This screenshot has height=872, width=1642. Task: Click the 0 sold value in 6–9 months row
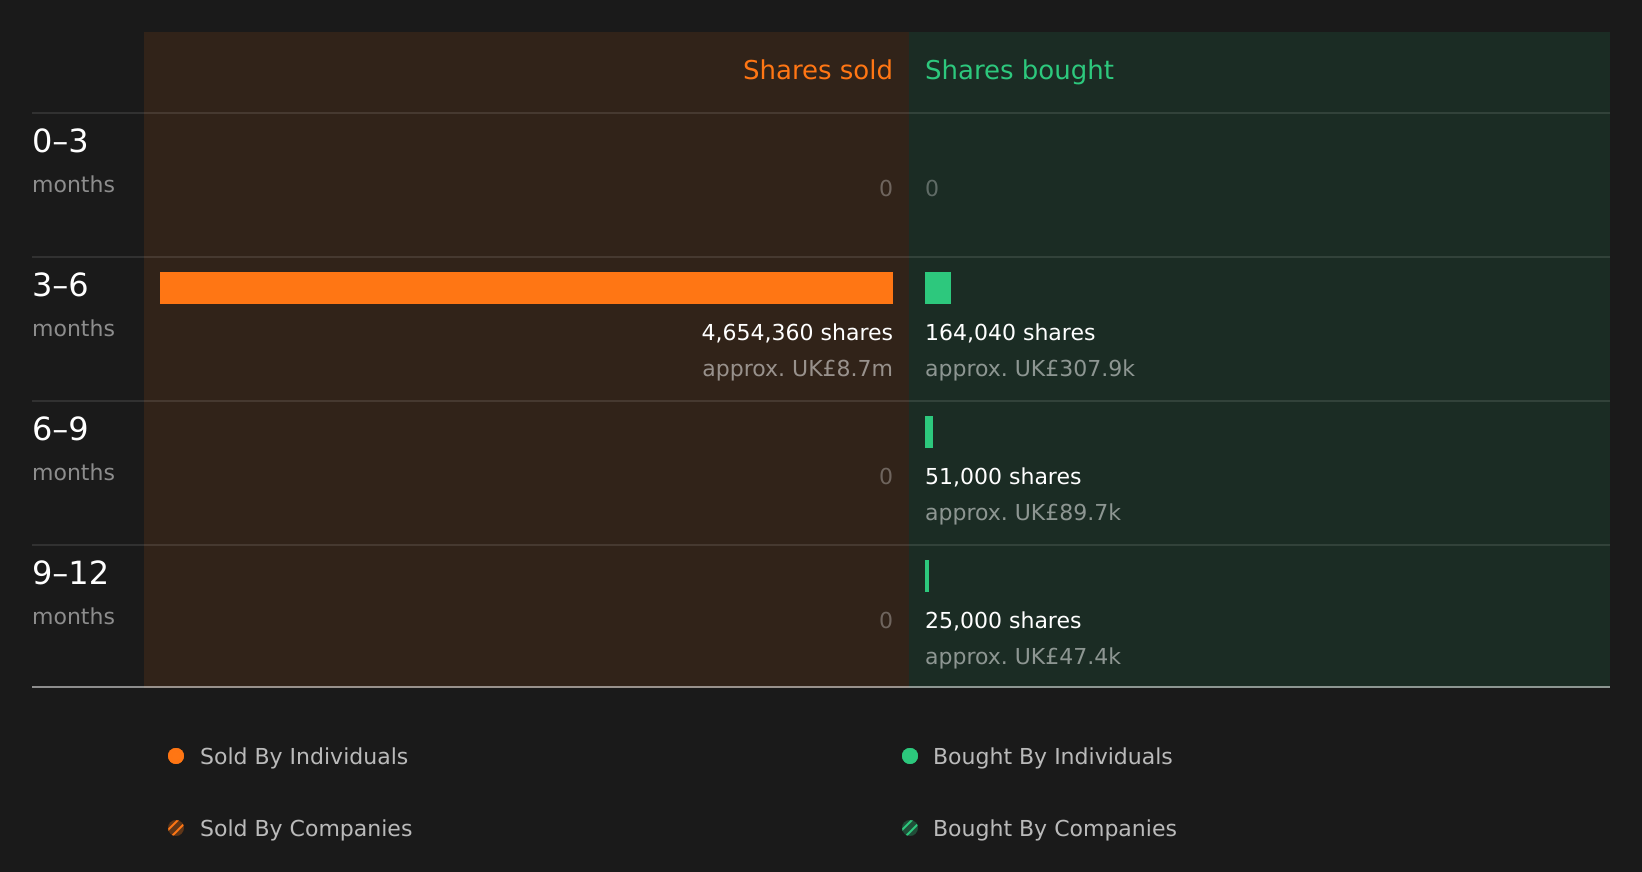886,477
